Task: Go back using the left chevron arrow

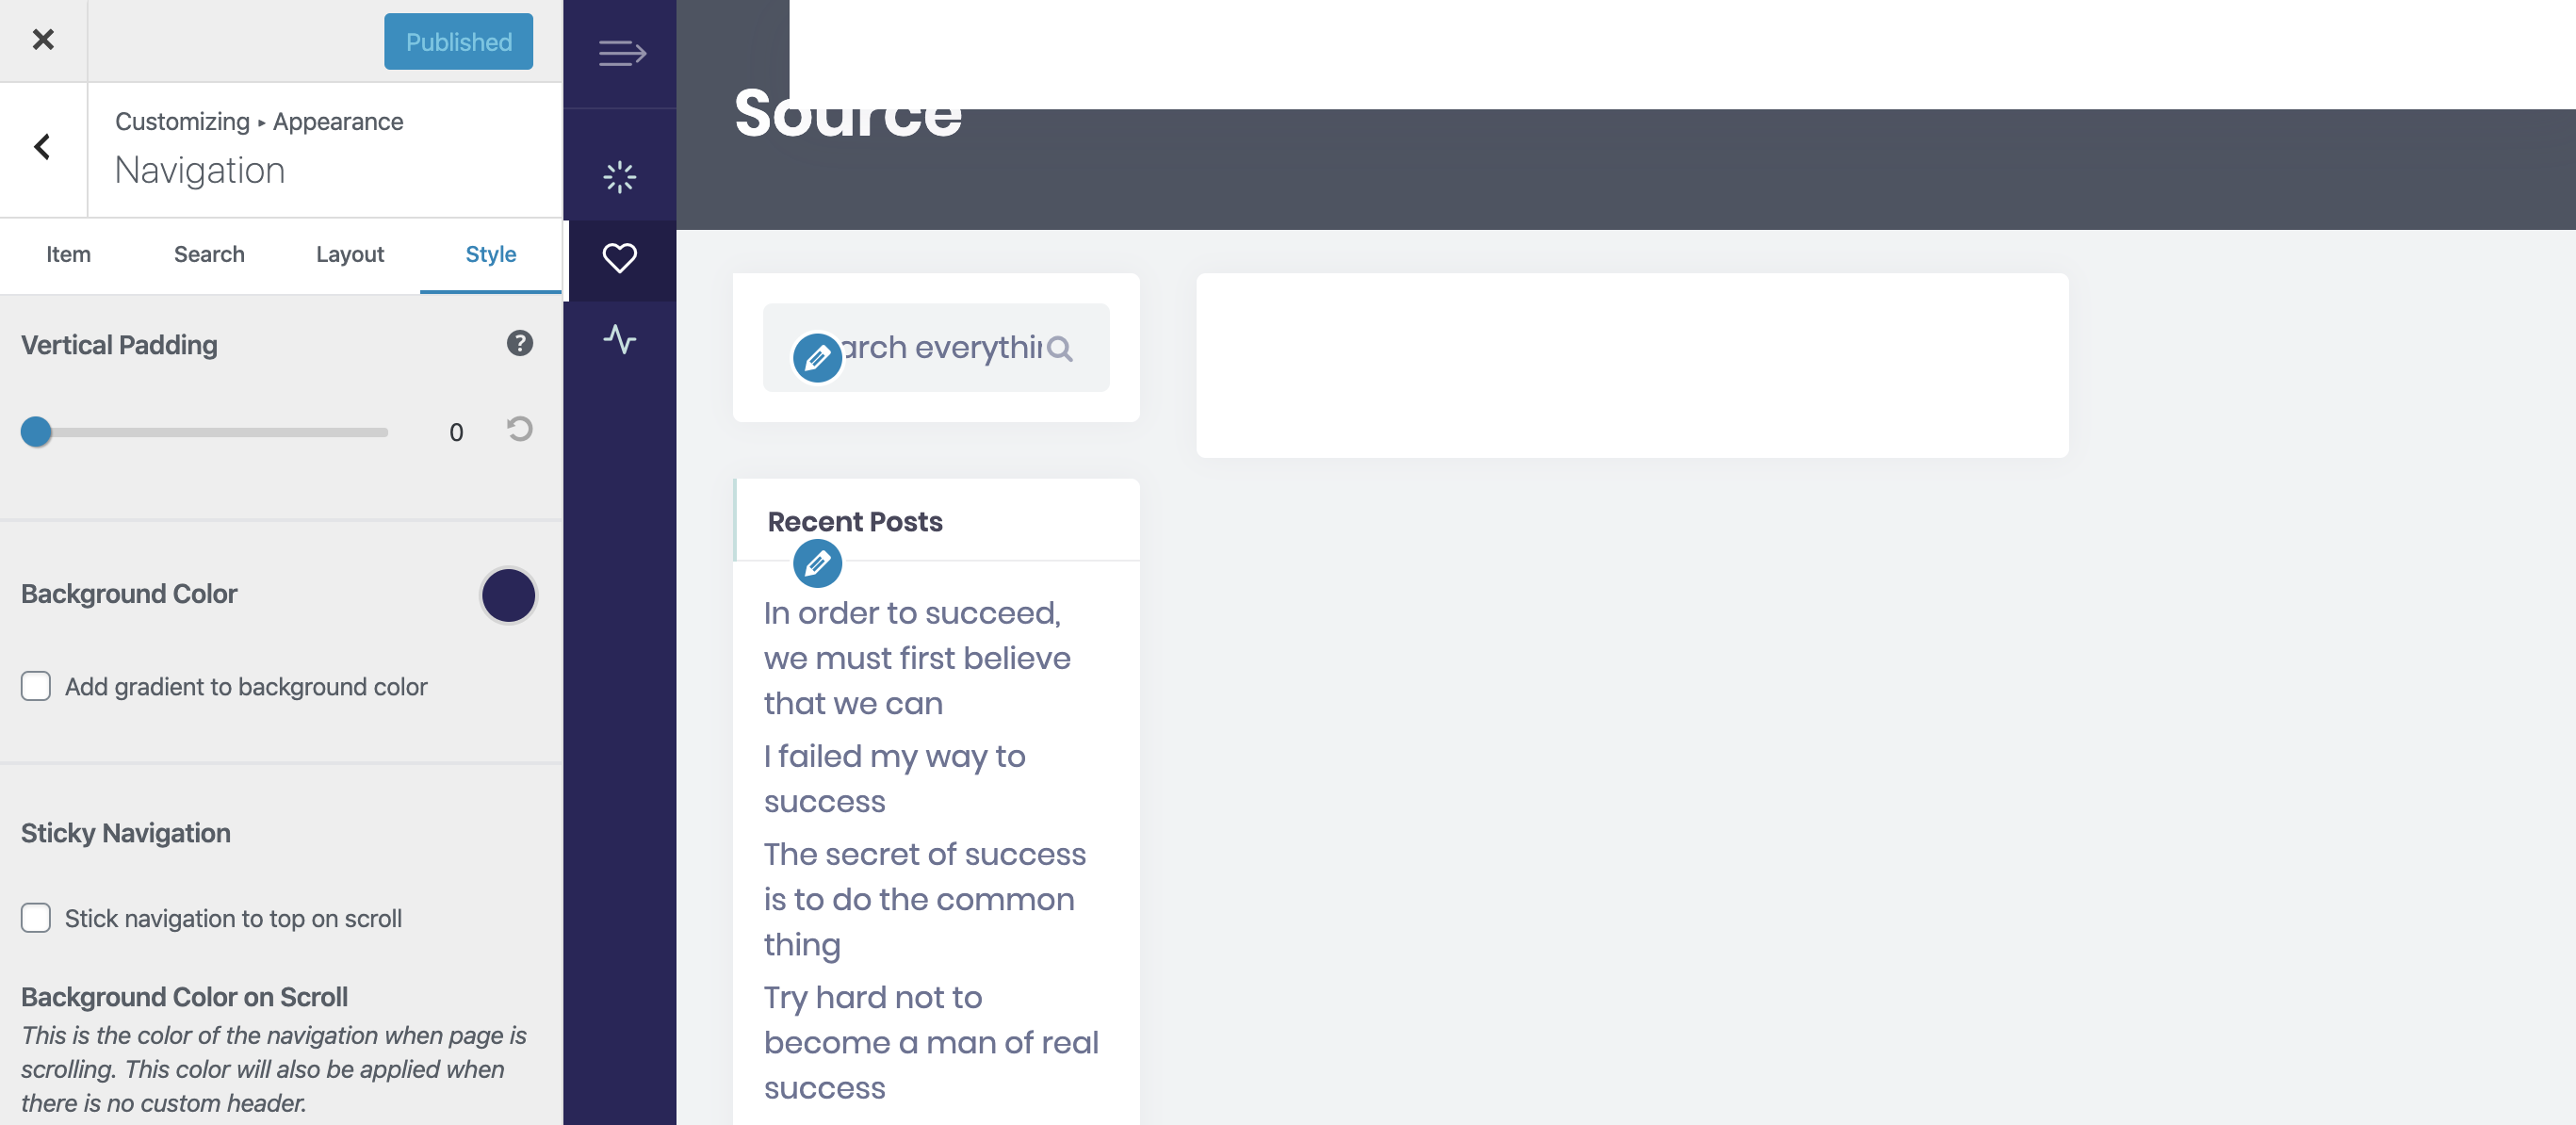Action: [42, 147]
